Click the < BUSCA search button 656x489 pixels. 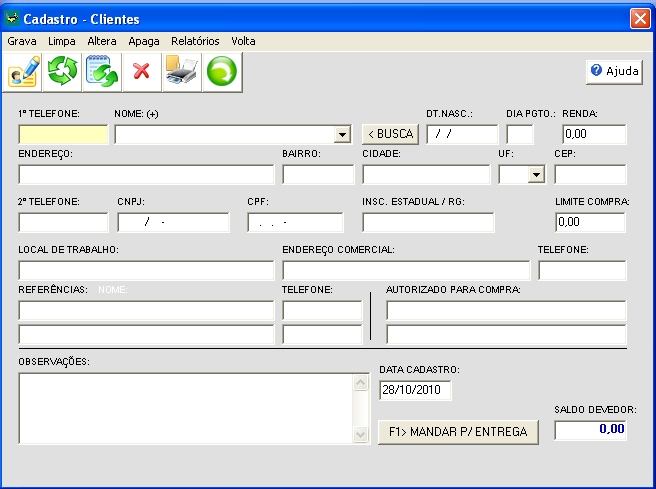(x=389, y=134)
